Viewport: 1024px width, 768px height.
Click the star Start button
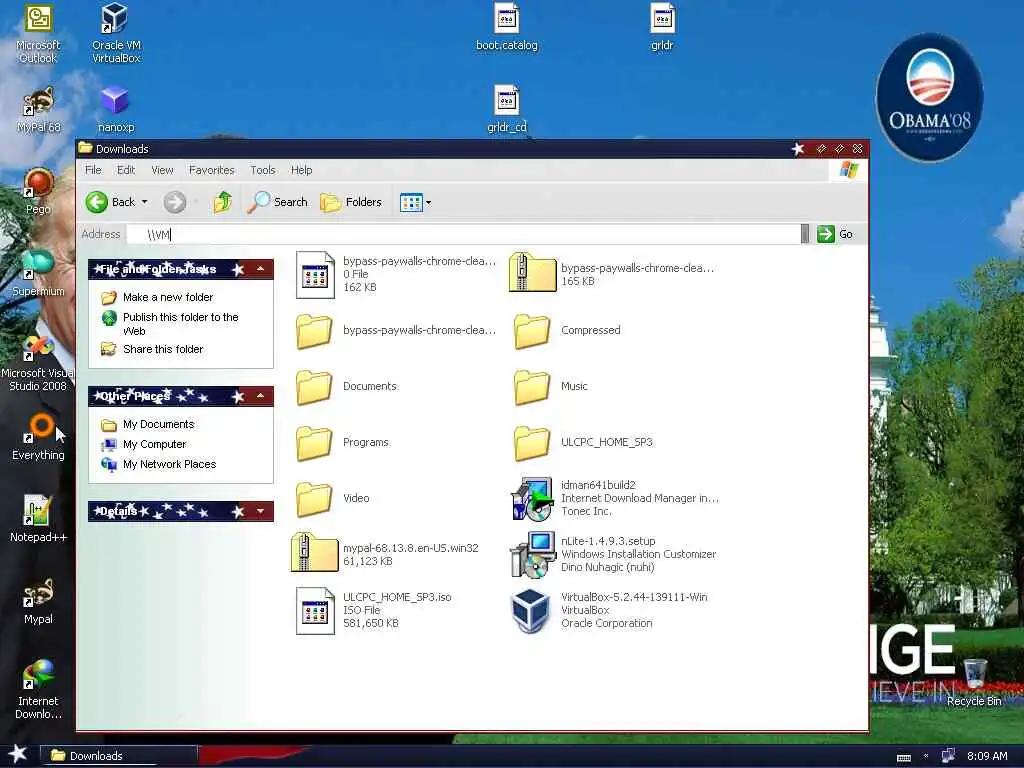(x=18, y=754)
